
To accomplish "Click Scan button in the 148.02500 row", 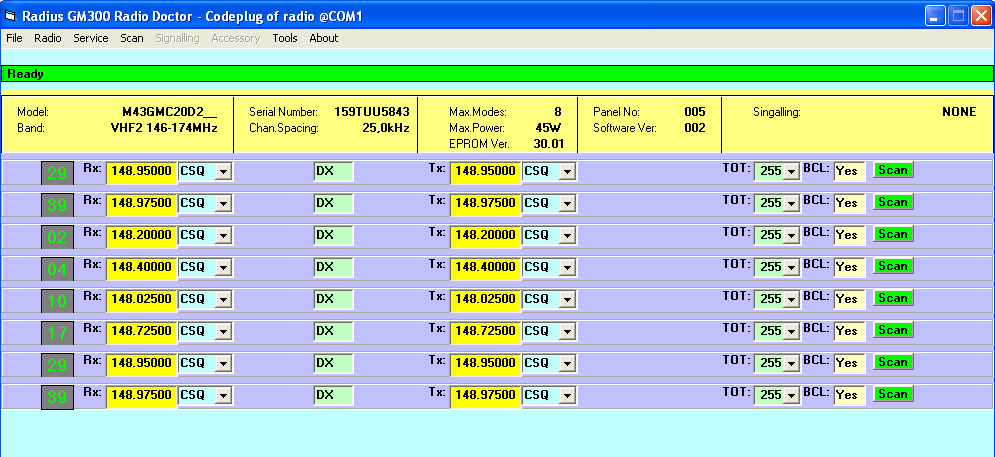I will click(893, 298).
